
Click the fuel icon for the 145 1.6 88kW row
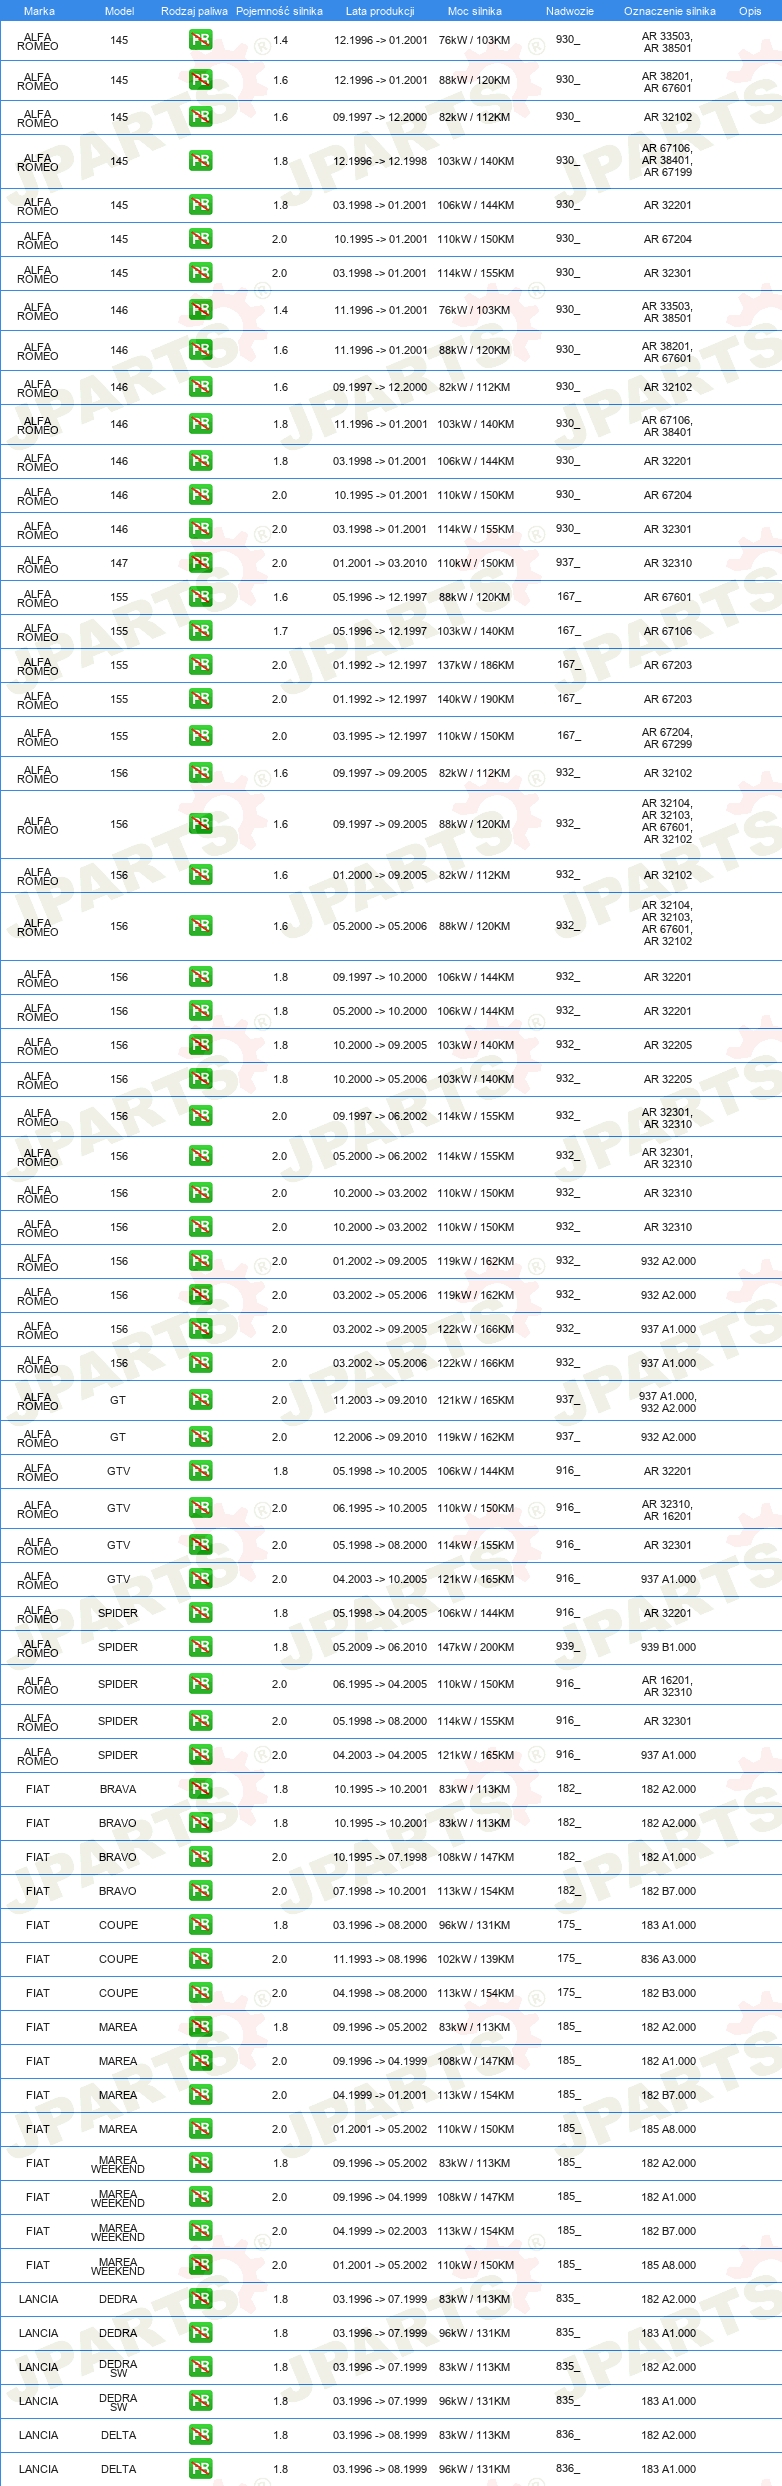tap(200, 80)
